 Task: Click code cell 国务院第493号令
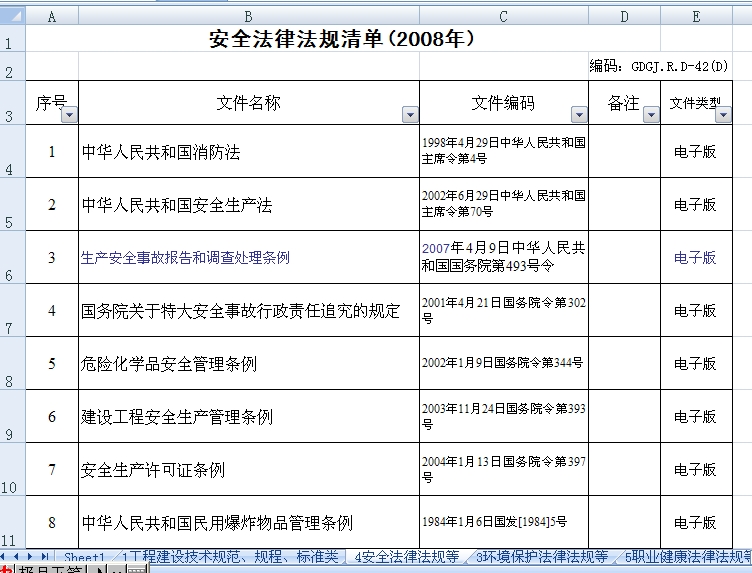click(504, 257)
